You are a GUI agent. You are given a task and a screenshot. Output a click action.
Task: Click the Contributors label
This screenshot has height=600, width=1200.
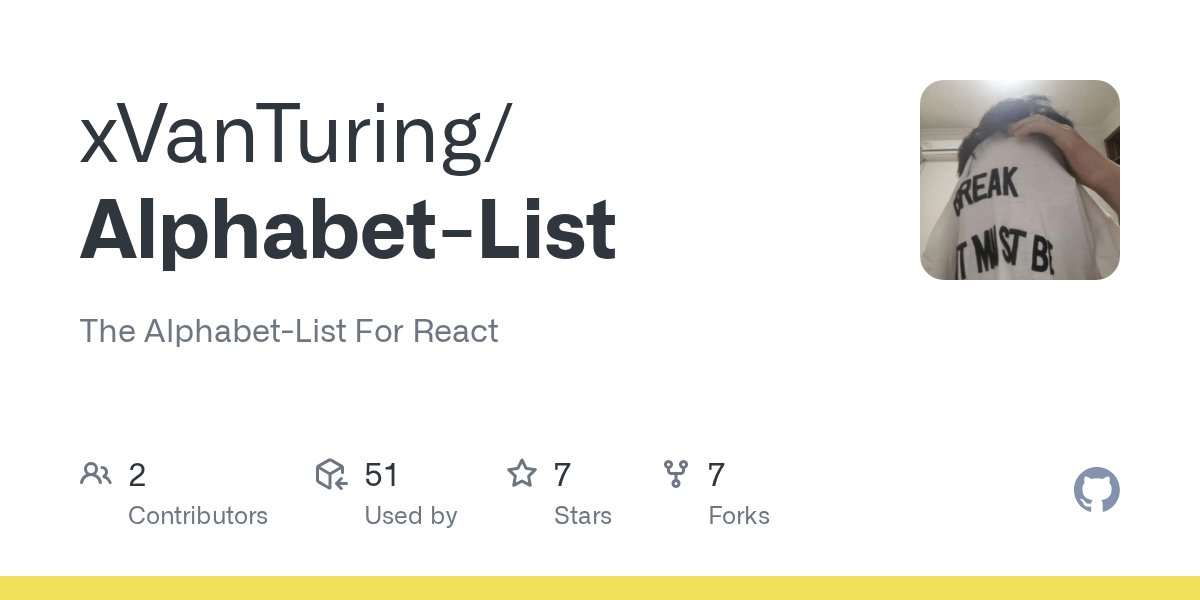tap(198, 516)
